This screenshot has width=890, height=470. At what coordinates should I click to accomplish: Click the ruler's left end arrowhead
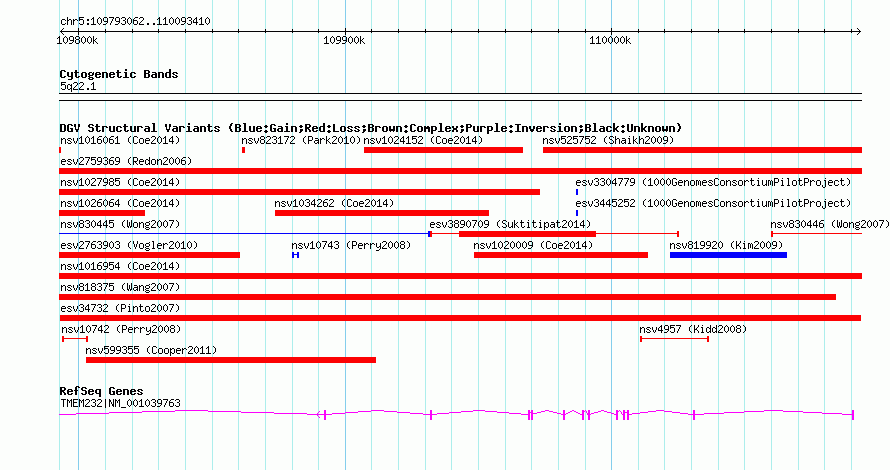[x=62, y=31]
